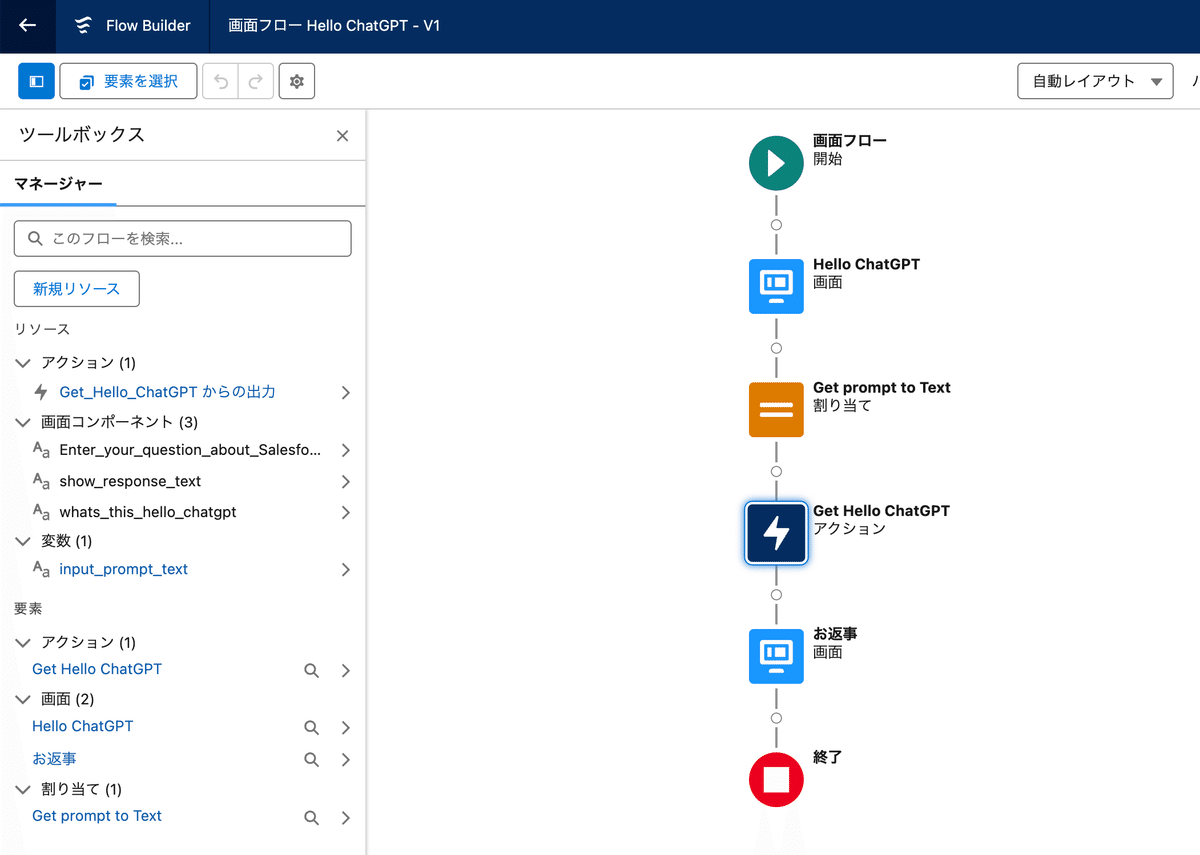Open Hello ChatGPT screen element in the toolbox list
Screen dimensions: 1200x855
coord(83,726)
